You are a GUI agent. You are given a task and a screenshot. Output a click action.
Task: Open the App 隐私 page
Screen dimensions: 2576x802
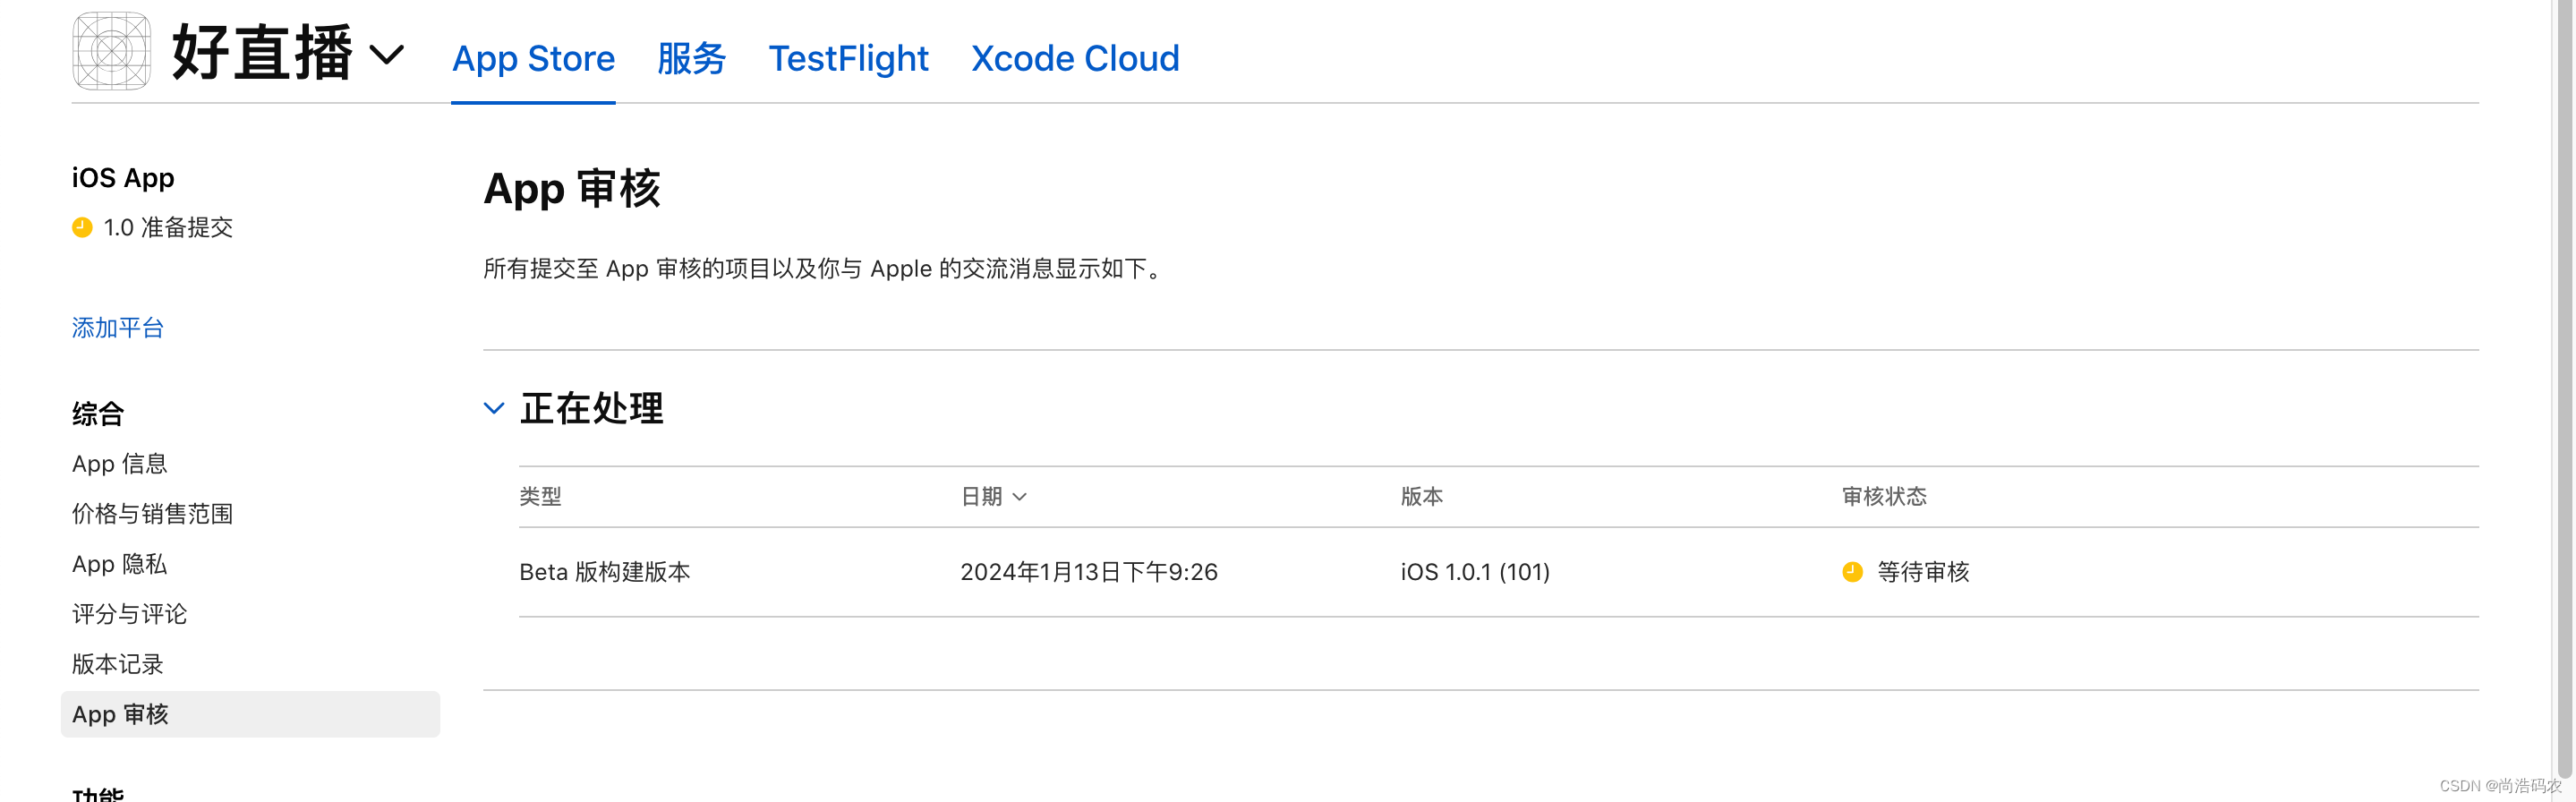[117, 564]
